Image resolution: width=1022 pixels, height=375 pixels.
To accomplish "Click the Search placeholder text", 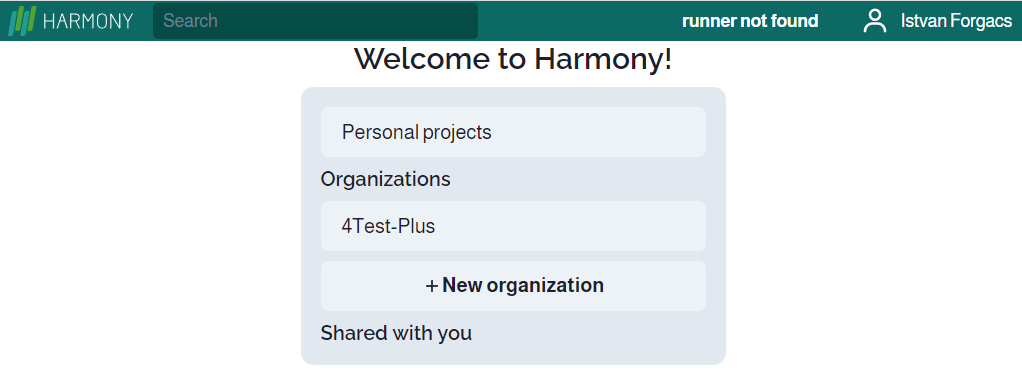I will coord(190,21).
